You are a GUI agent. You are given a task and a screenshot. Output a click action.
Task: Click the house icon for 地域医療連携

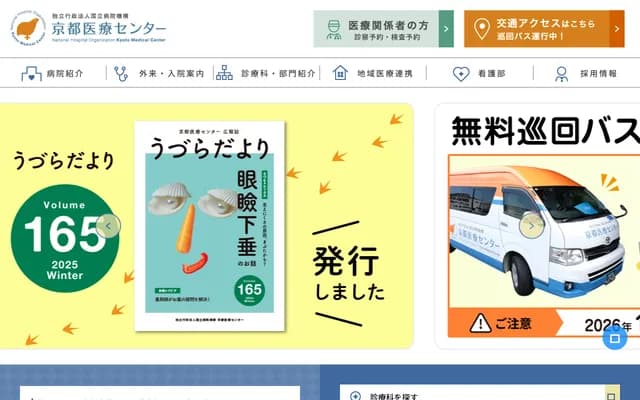pyautogui.click(x=340, y=73)
